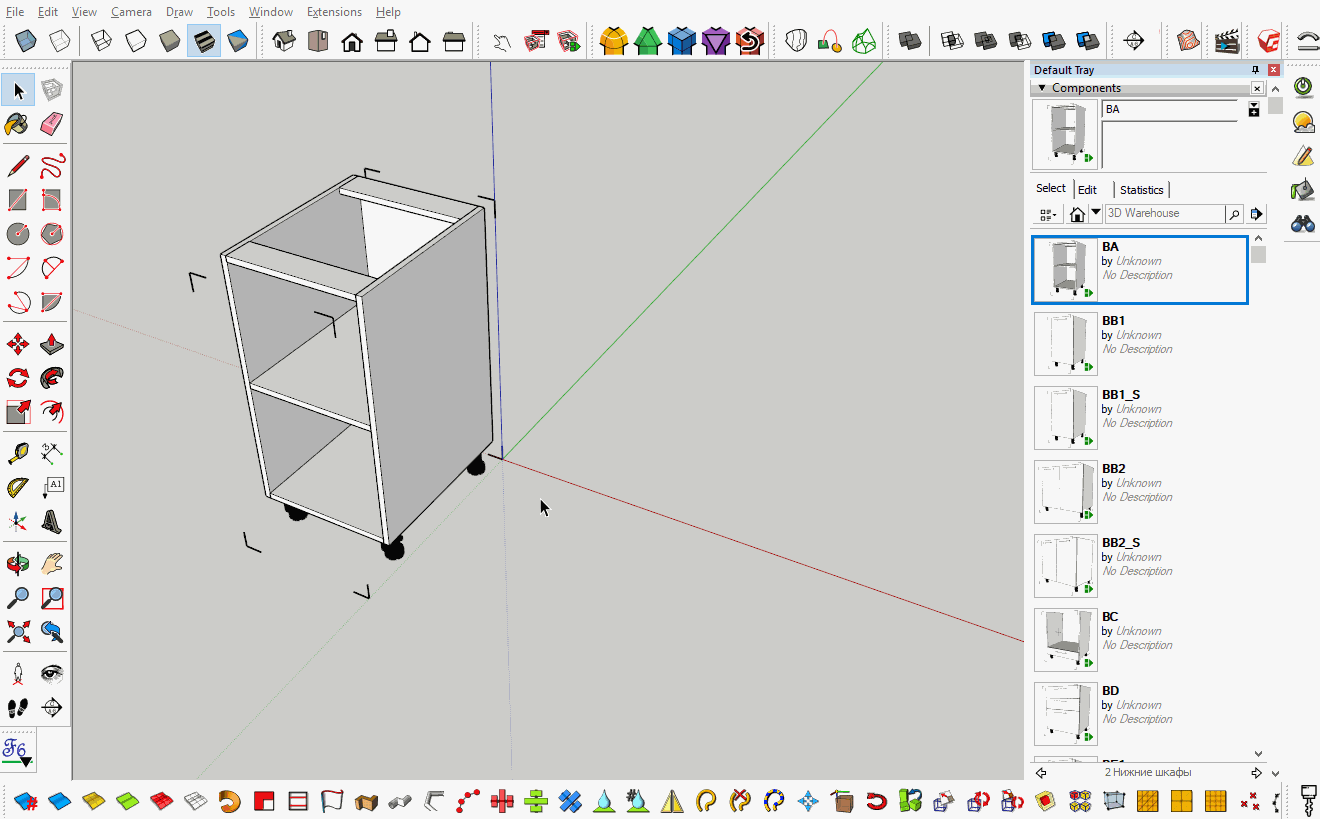1320x819 pixels.
Task: Open the Camera menu
Action: coord(130,11)
